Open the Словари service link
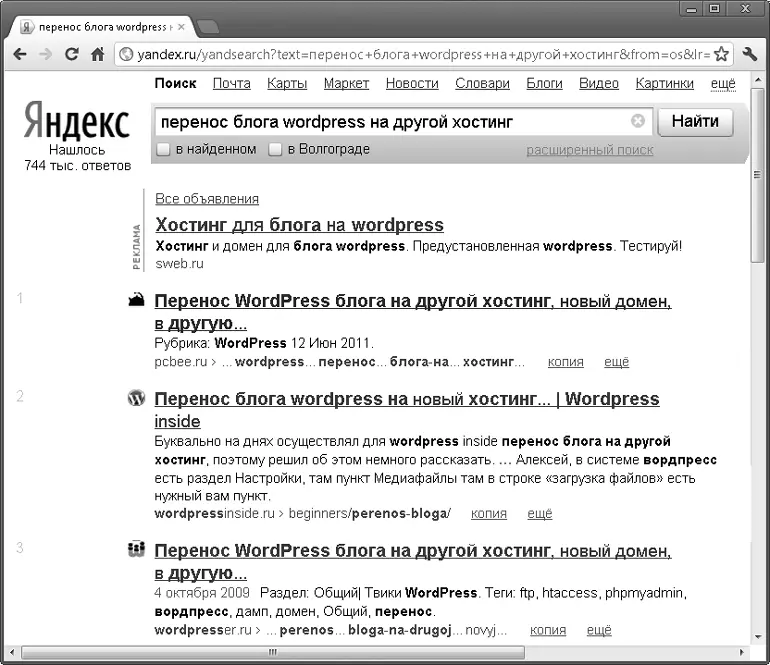 (x=482, y=83)
